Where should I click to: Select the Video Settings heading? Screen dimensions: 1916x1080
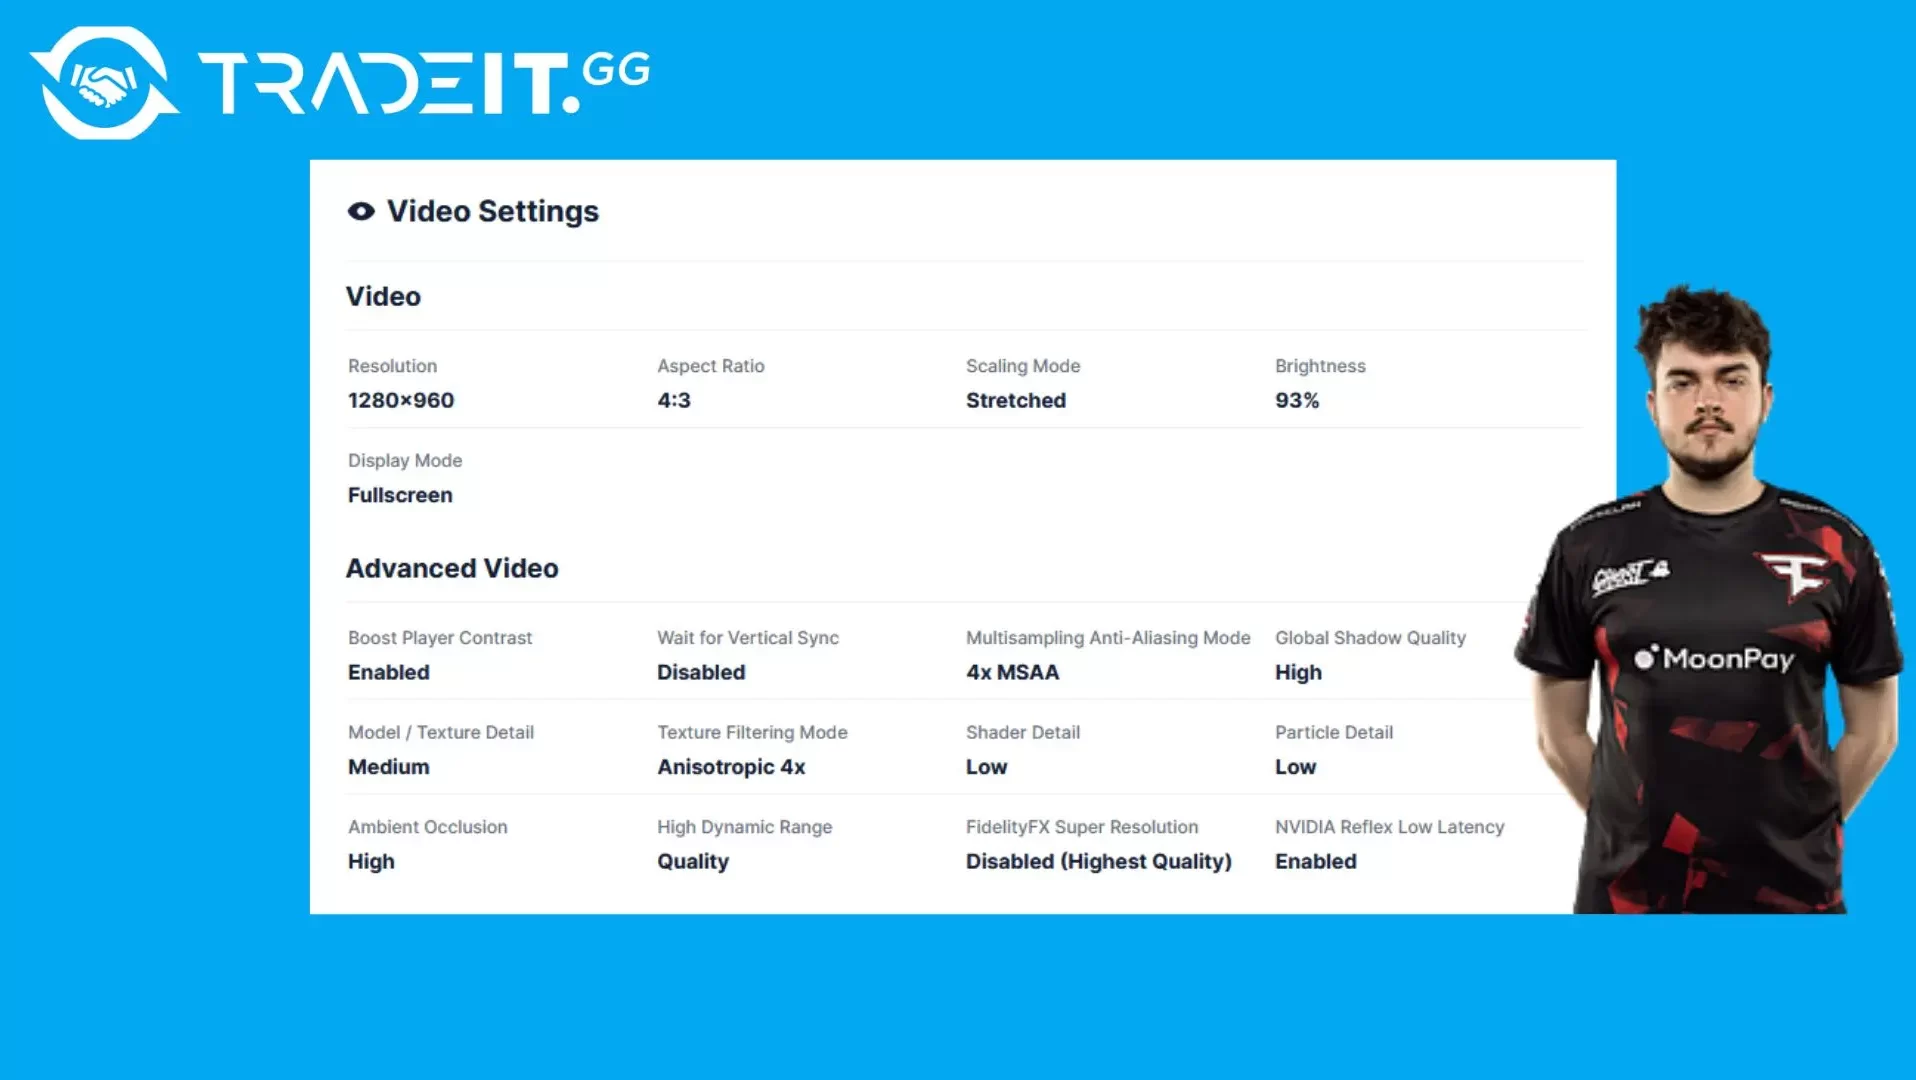(493, 211)
